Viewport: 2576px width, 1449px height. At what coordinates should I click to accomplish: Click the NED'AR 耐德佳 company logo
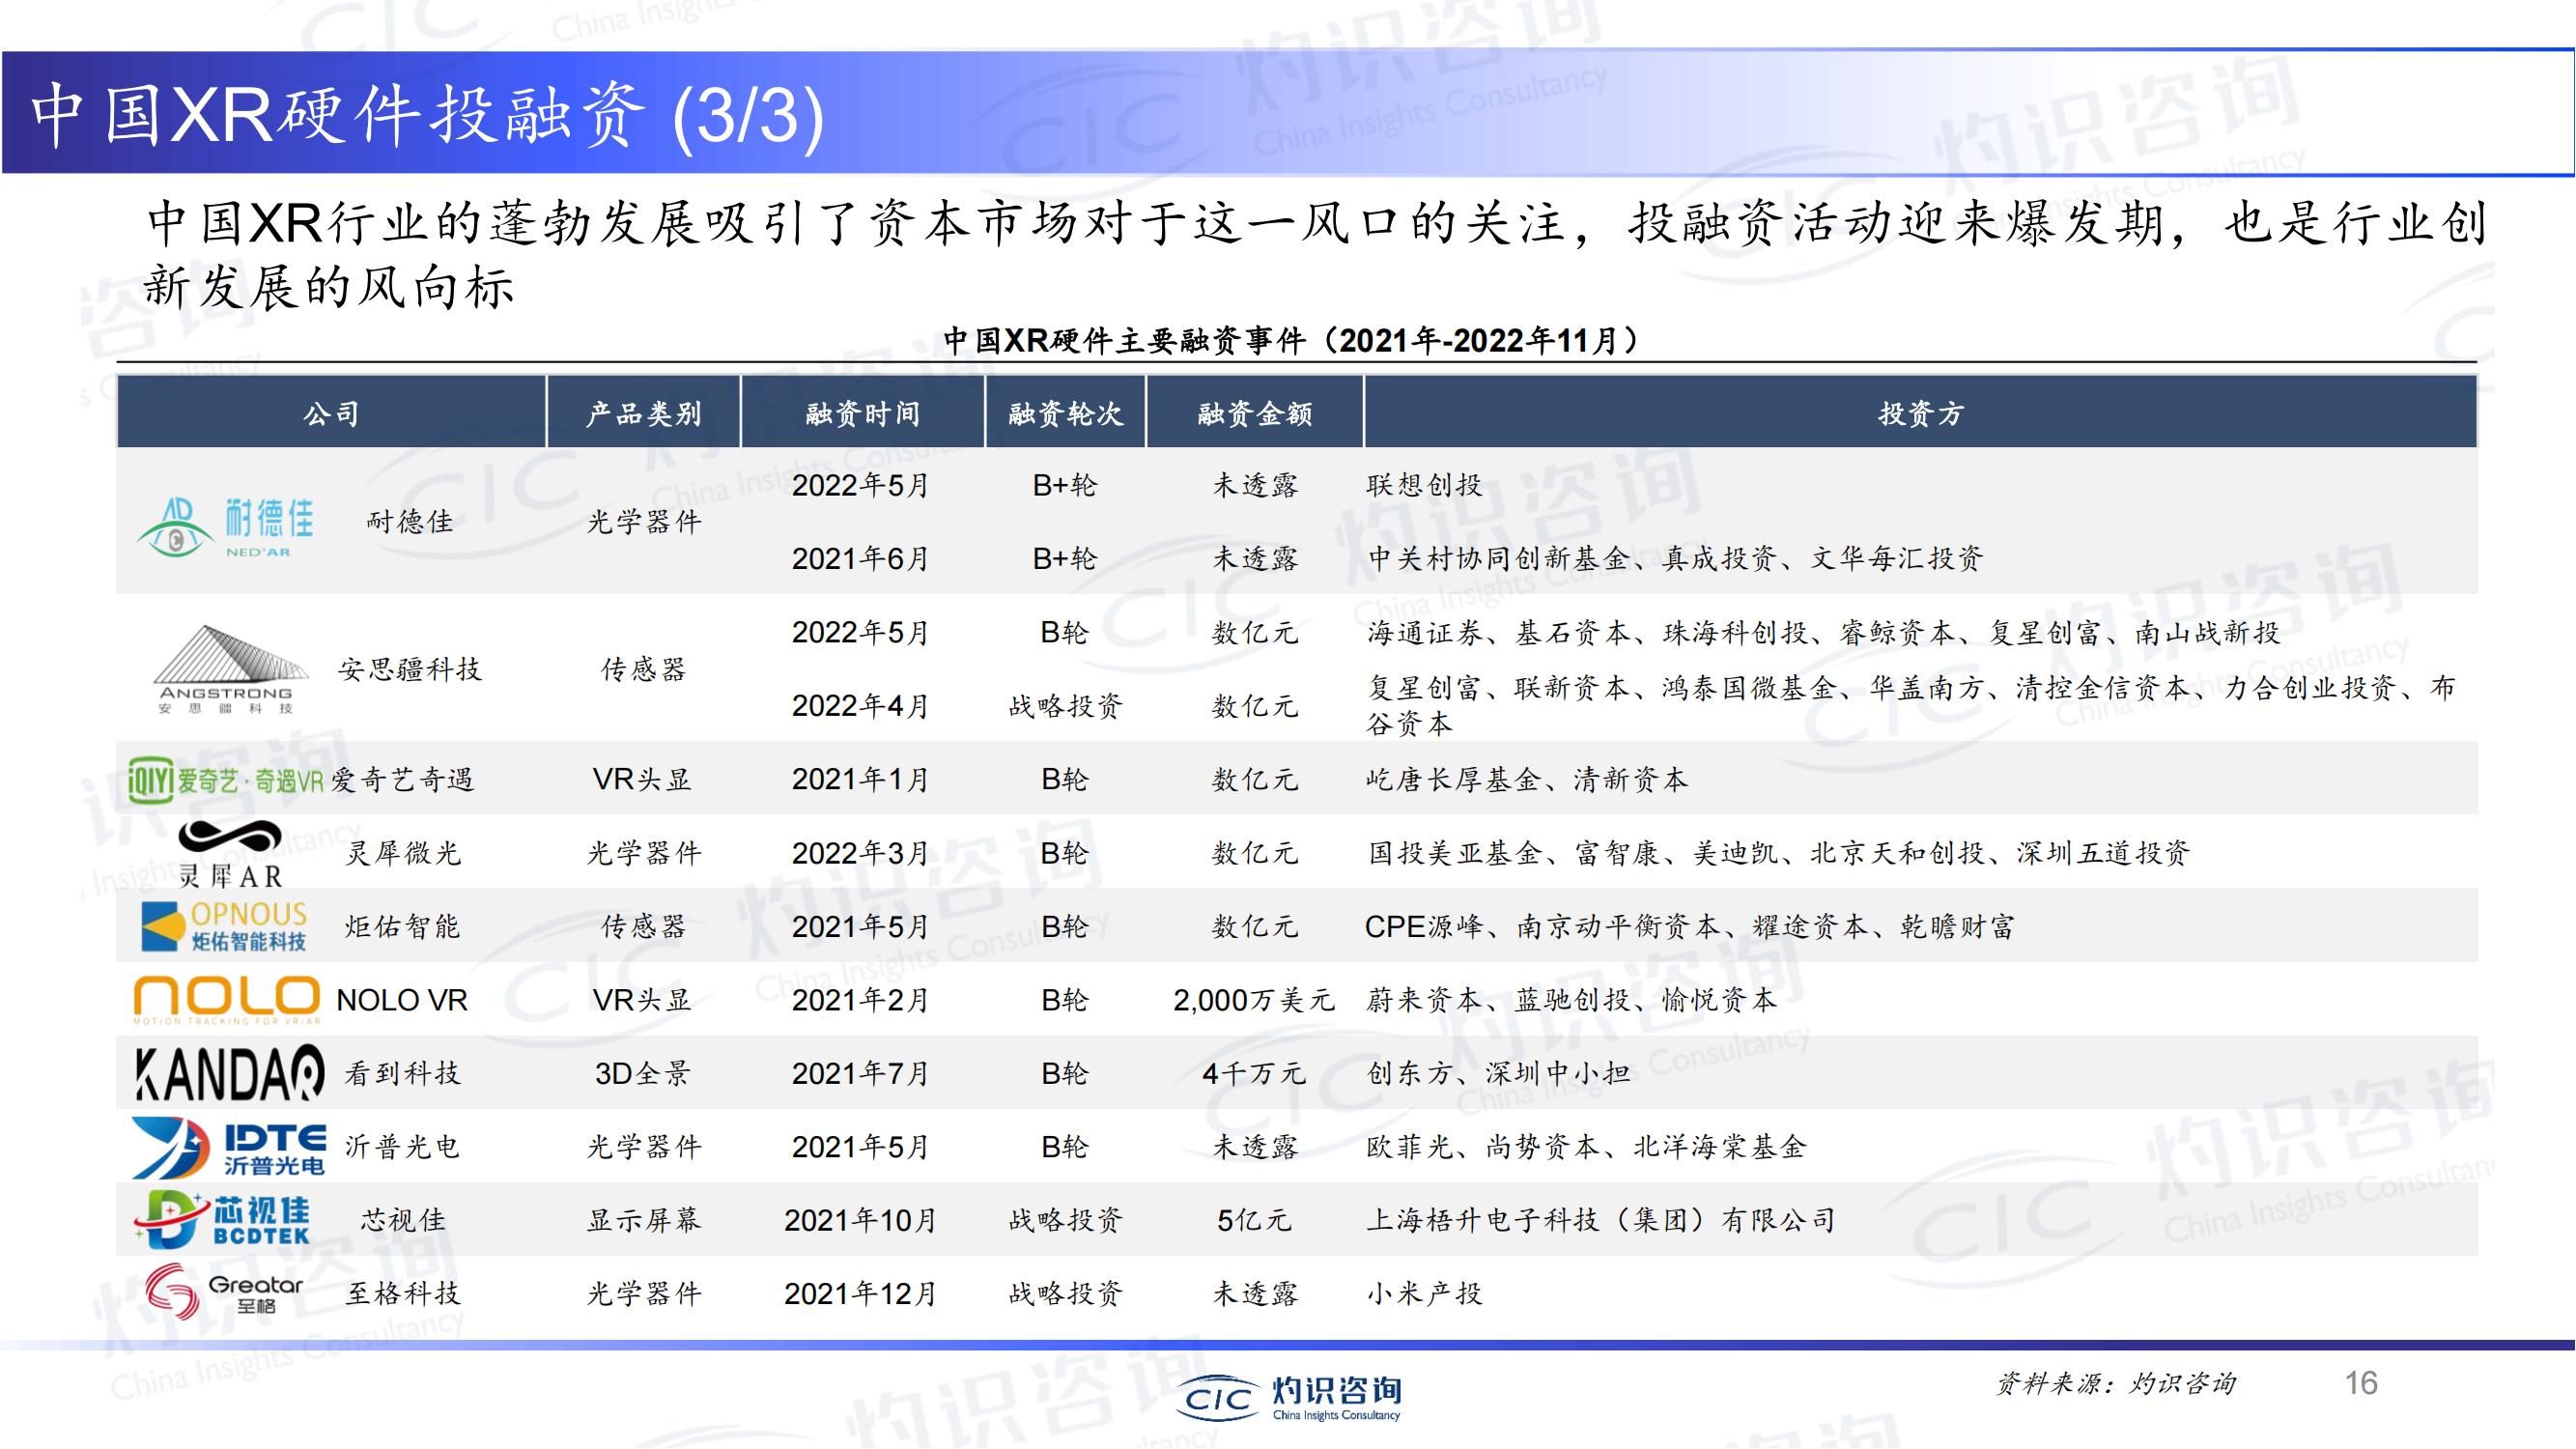coord(225,527)
